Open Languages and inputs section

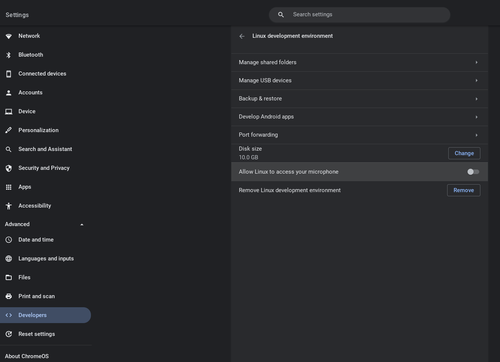[45, 259]
